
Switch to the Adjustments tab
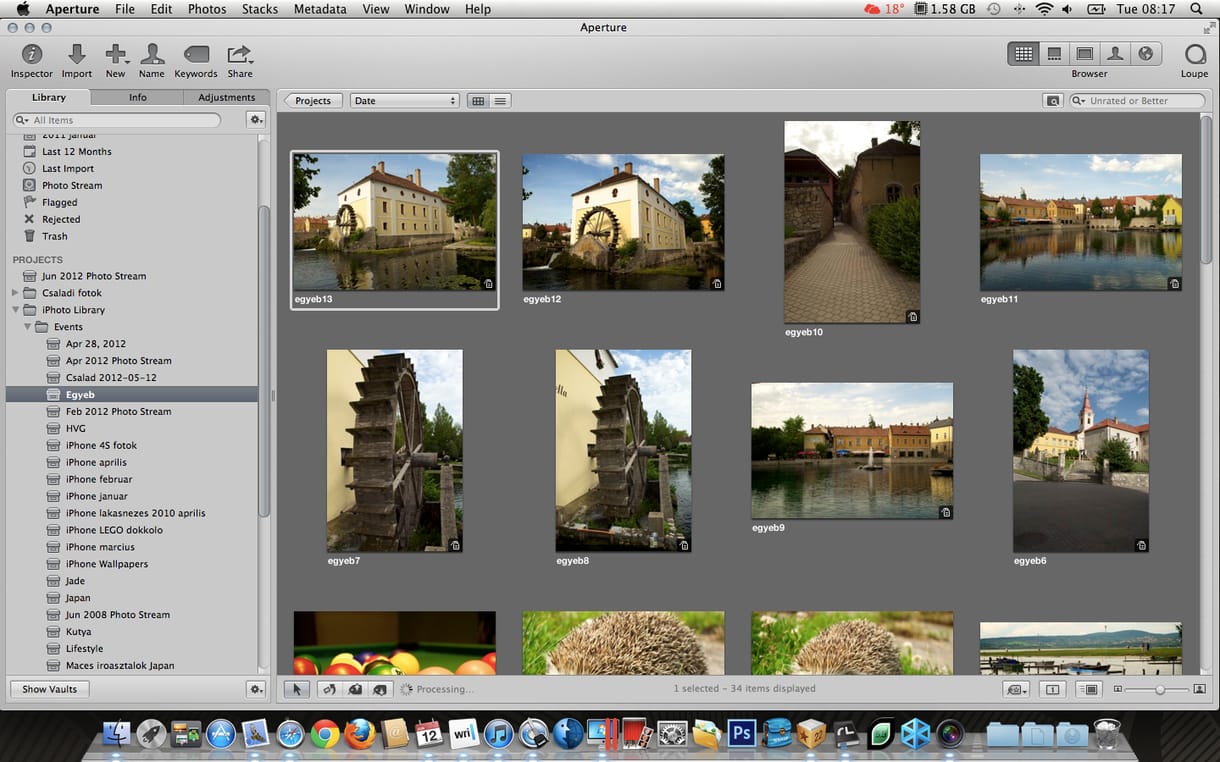226,97
